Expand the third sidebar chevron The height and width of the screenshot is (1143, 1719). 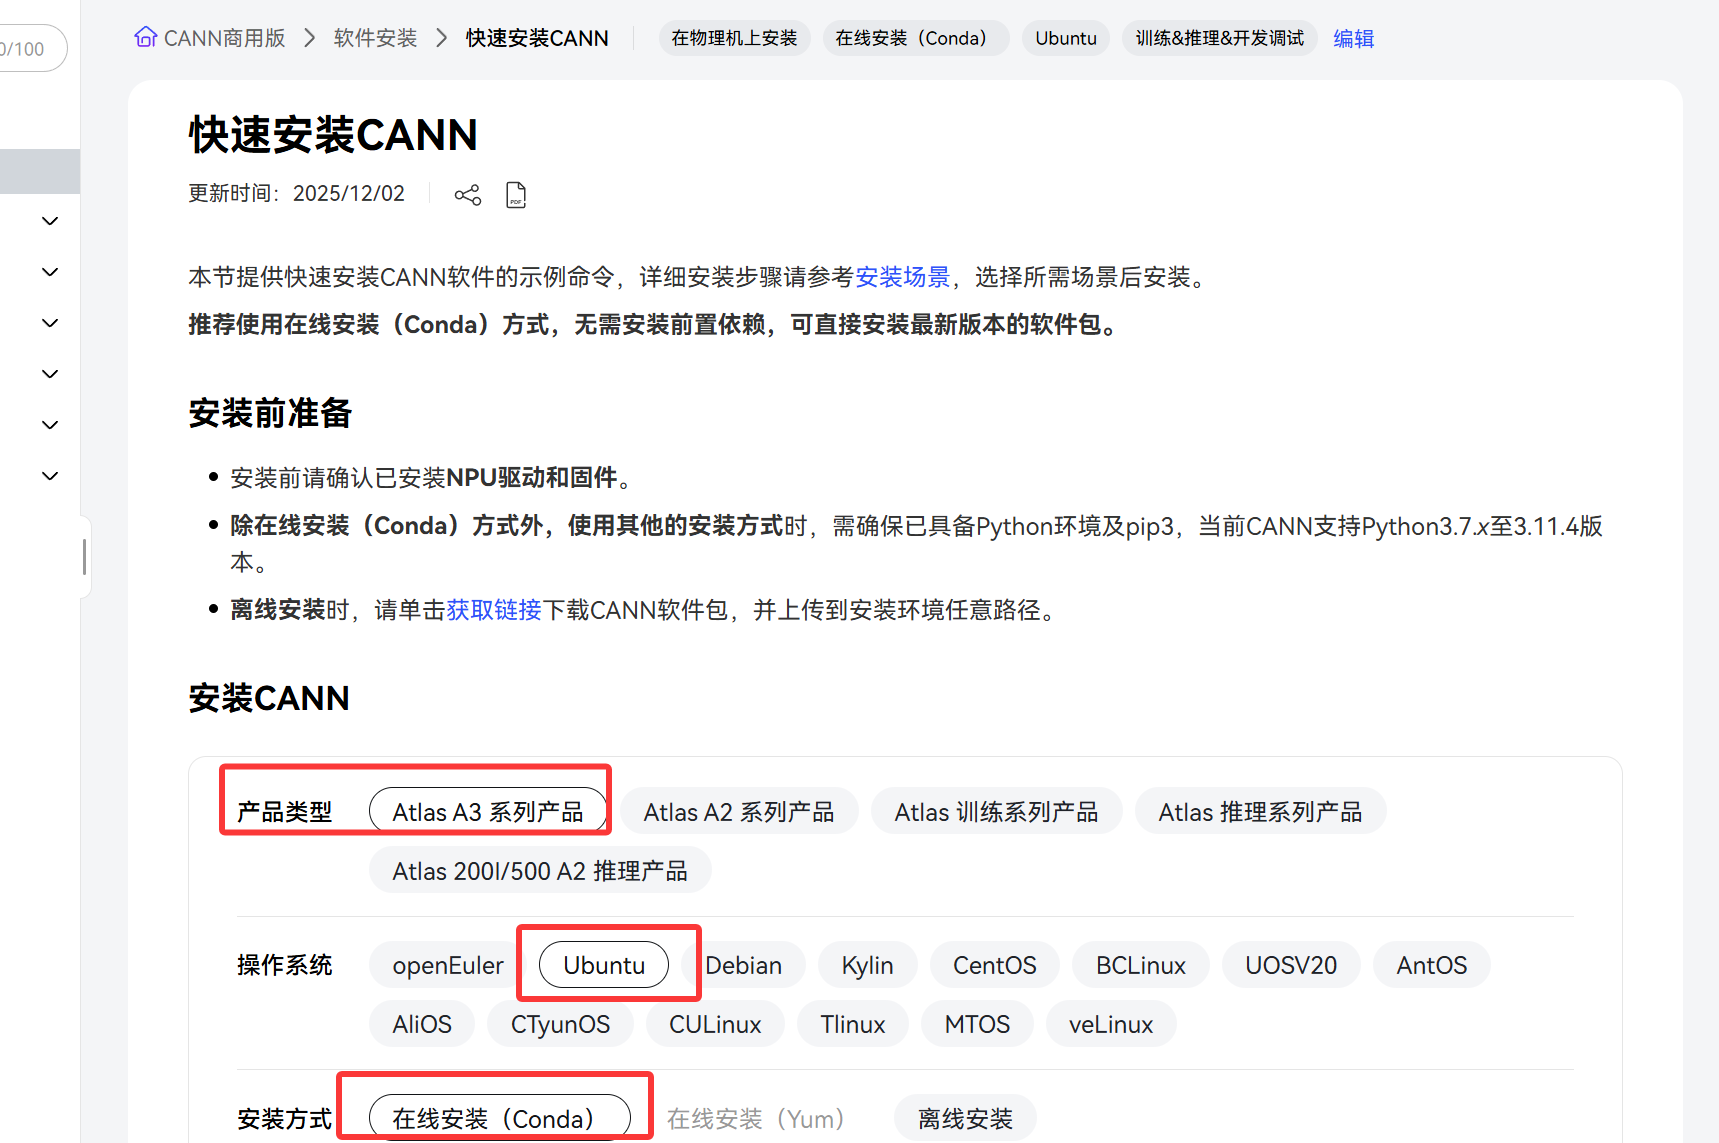(50, 323)
